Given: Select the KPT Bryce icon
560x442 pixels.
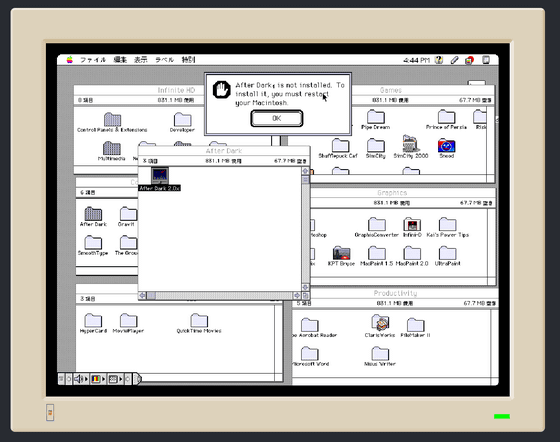Looking at the screenshot, I should click(x=341, y=256).
